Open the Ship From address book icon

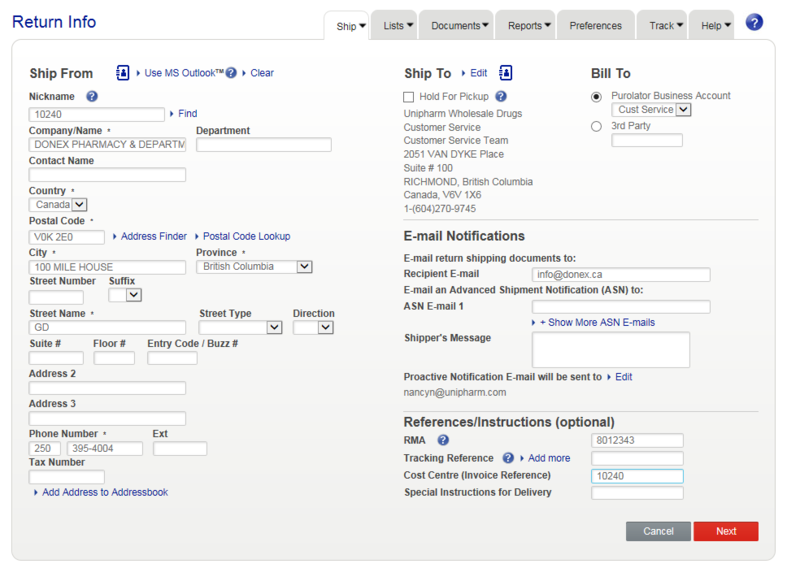(x=122, y=73)
